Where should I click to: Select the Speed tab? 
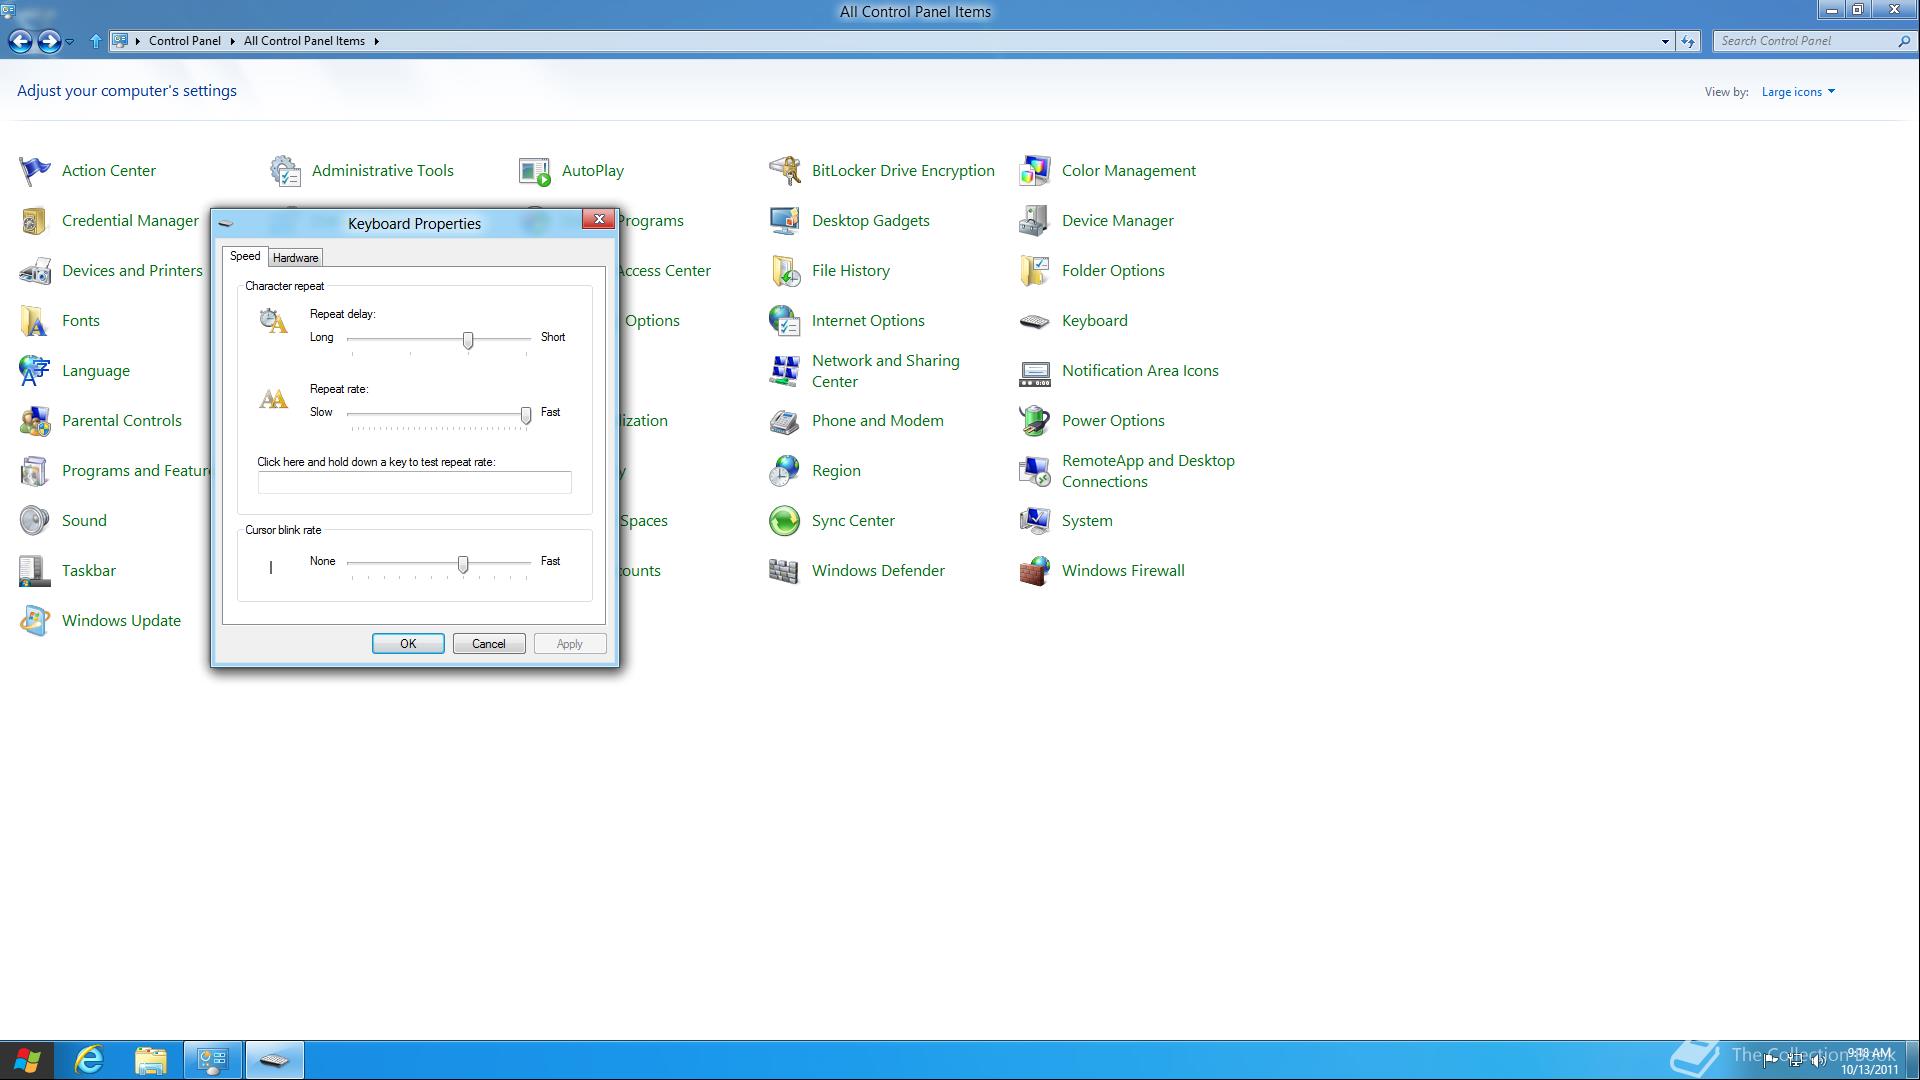245,256
